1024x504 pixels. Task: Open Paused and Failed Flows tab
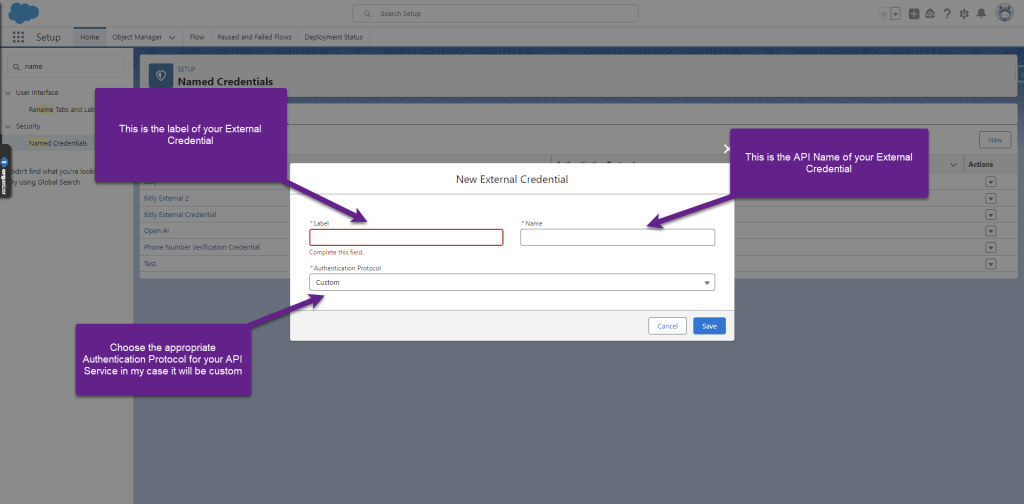click(x=254, y=37)
